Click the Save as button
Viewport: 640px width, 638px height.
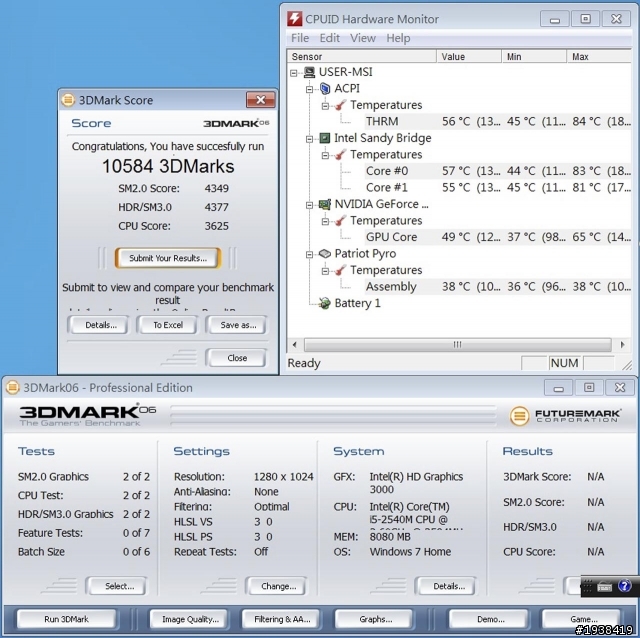click(x=236, y=325)
